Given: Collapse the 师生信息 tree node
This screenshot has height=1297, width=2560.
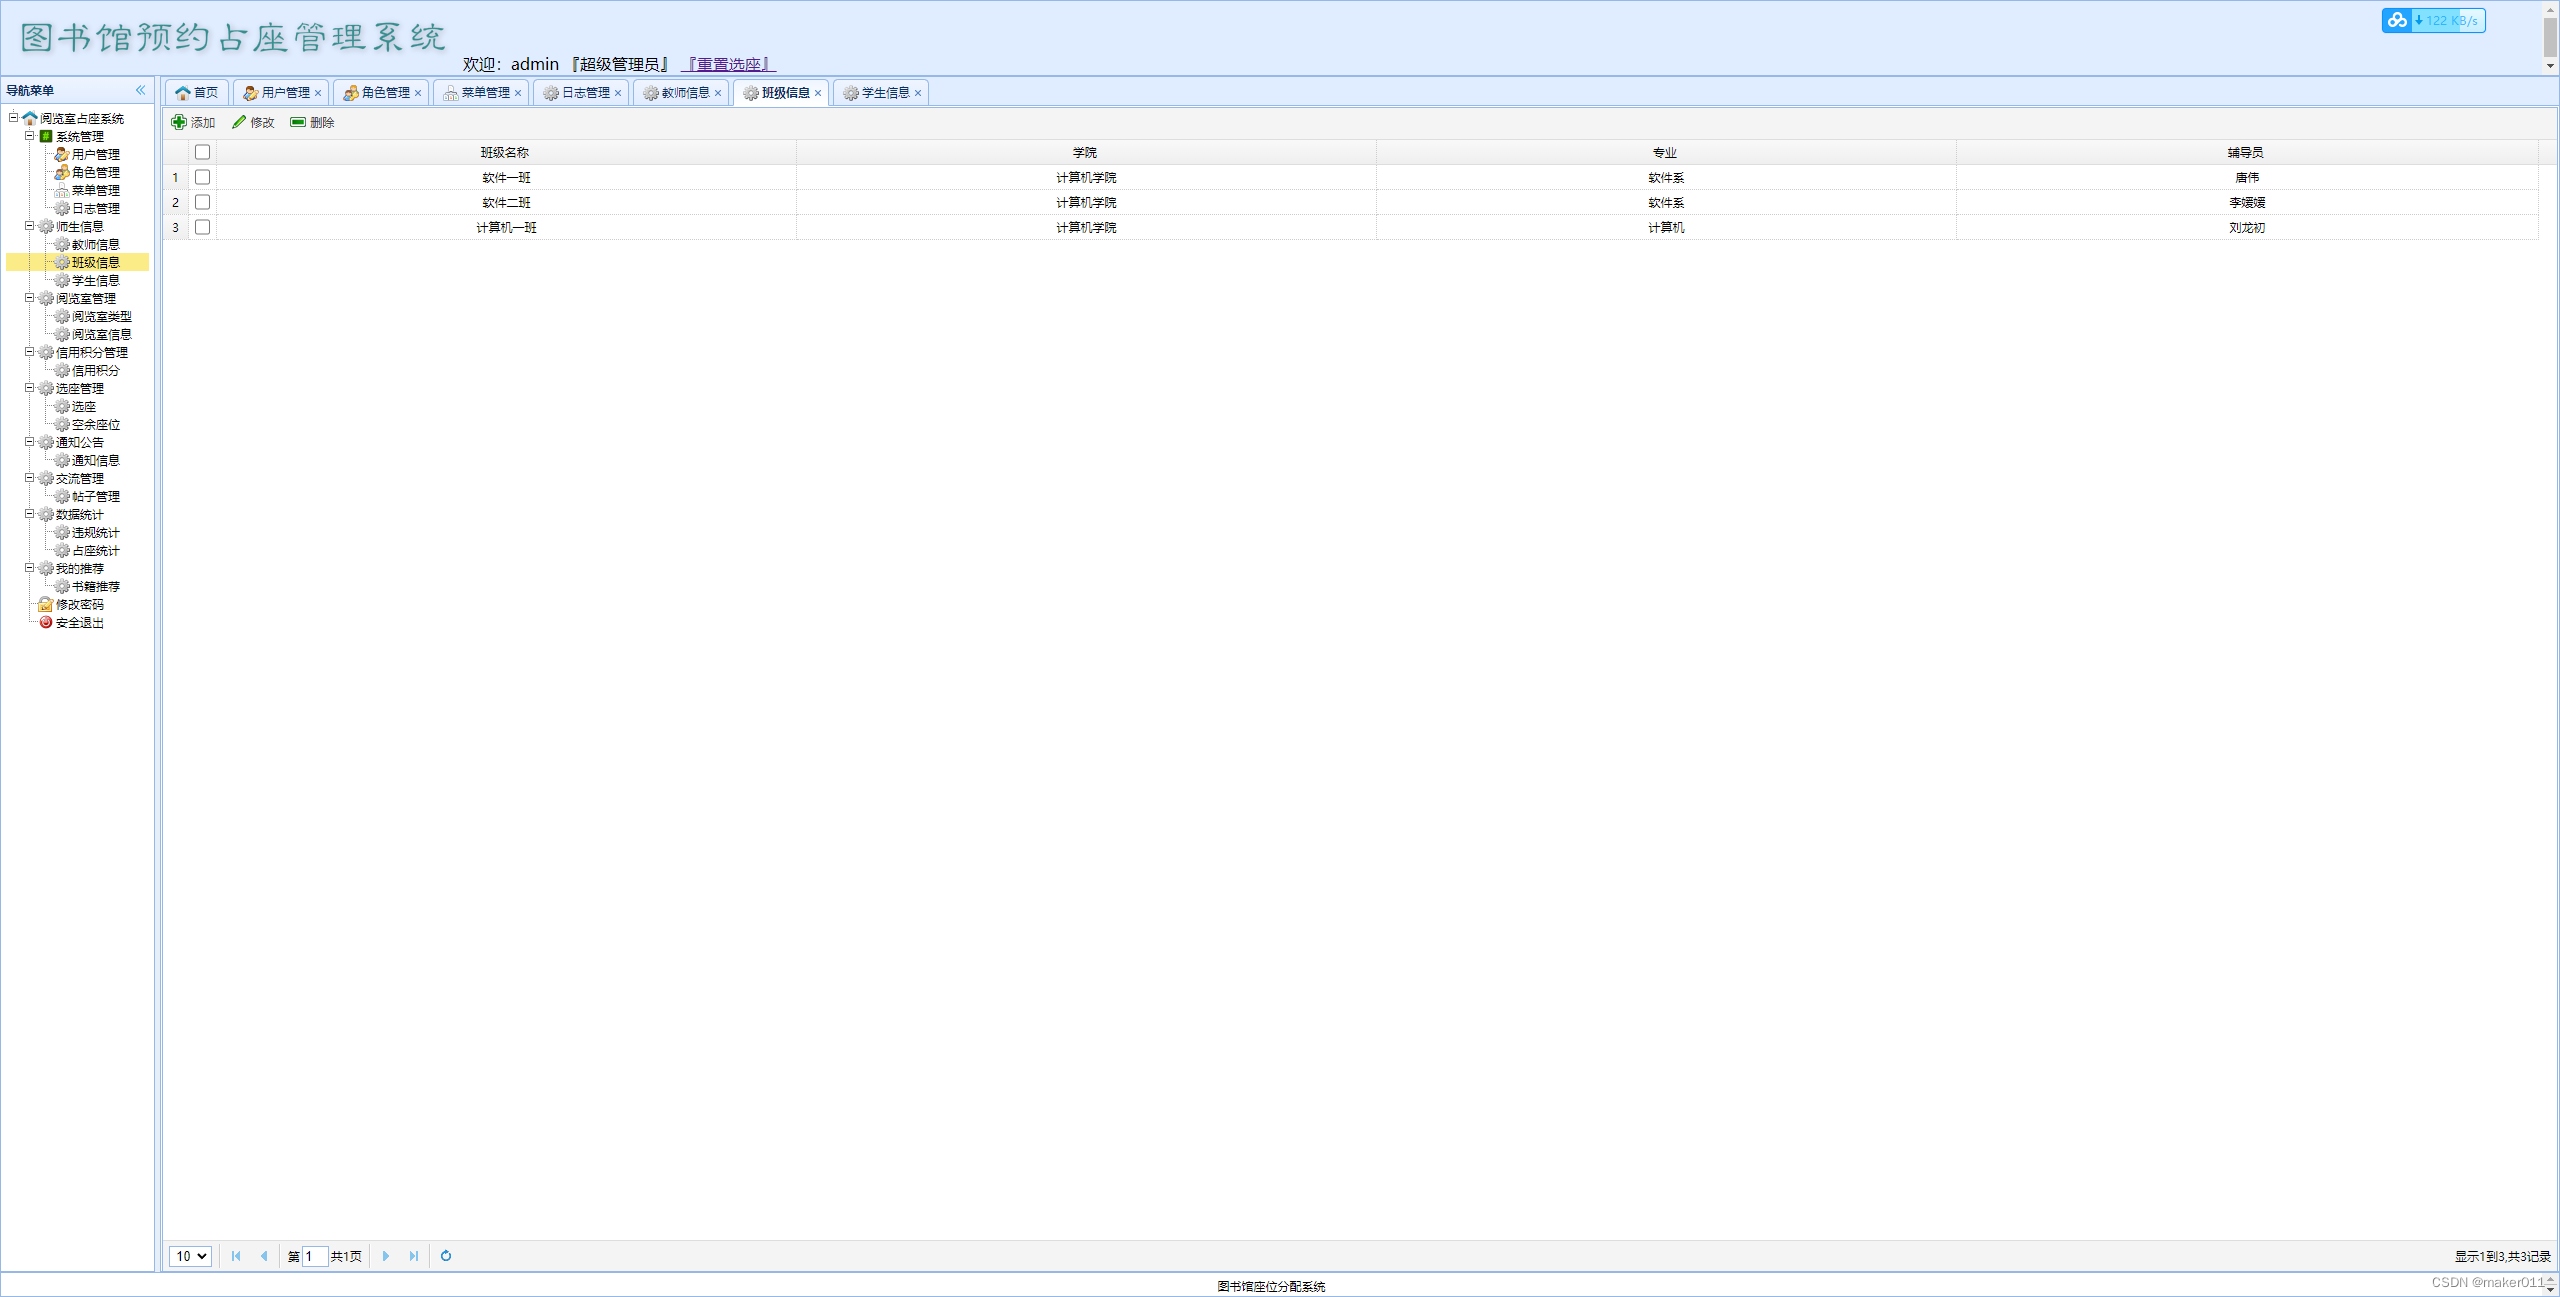Looking at the screenshot, I should coord(30,226).
